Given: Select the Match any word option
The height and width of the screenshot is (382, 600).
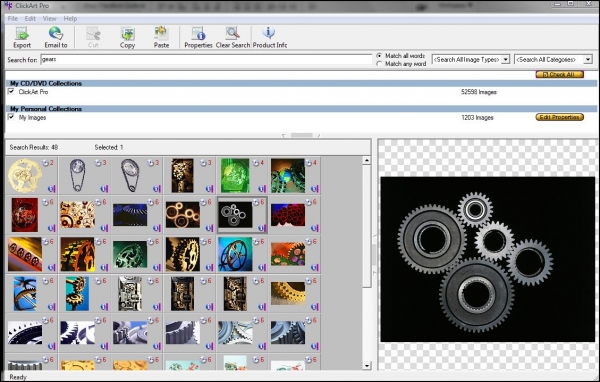Looking at the screenshot, I should tap(379, 64).
